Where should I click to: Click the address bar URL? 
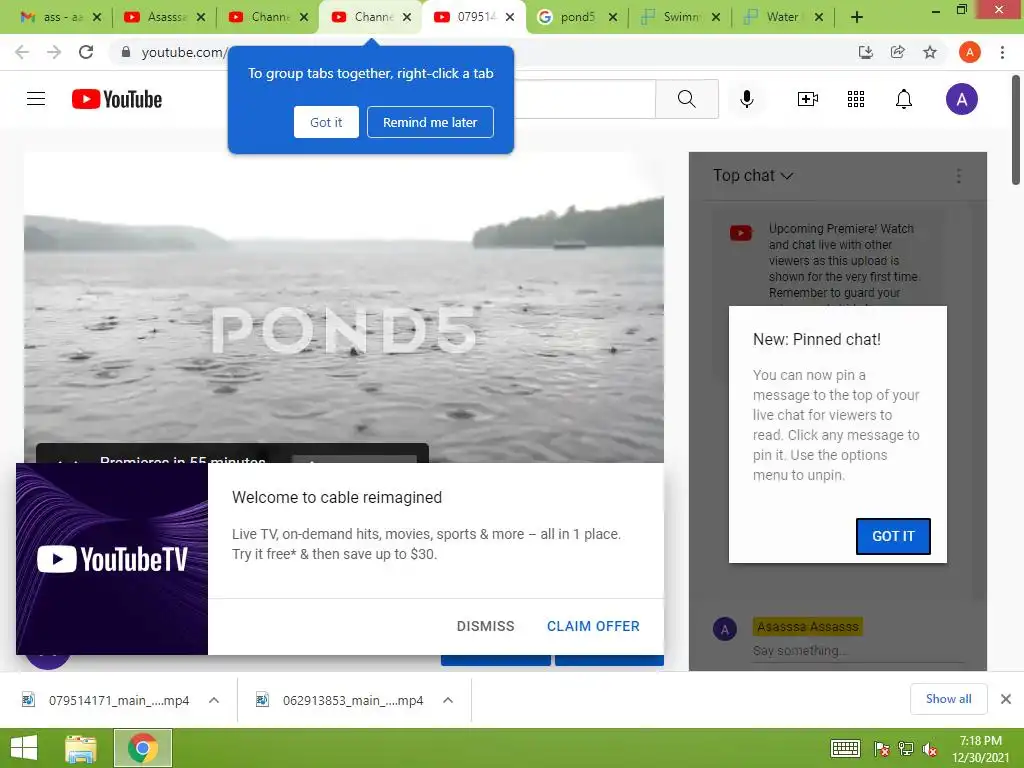click(183, 52)
